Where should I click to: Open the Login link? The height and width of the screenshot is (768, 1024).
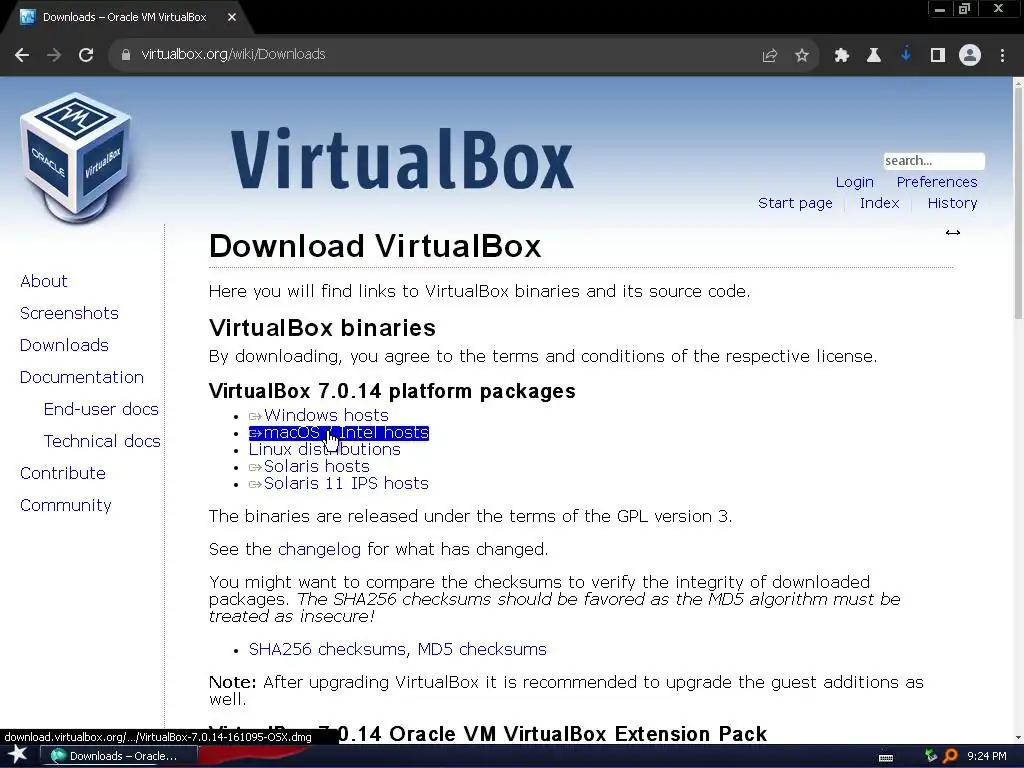(854, 182)
